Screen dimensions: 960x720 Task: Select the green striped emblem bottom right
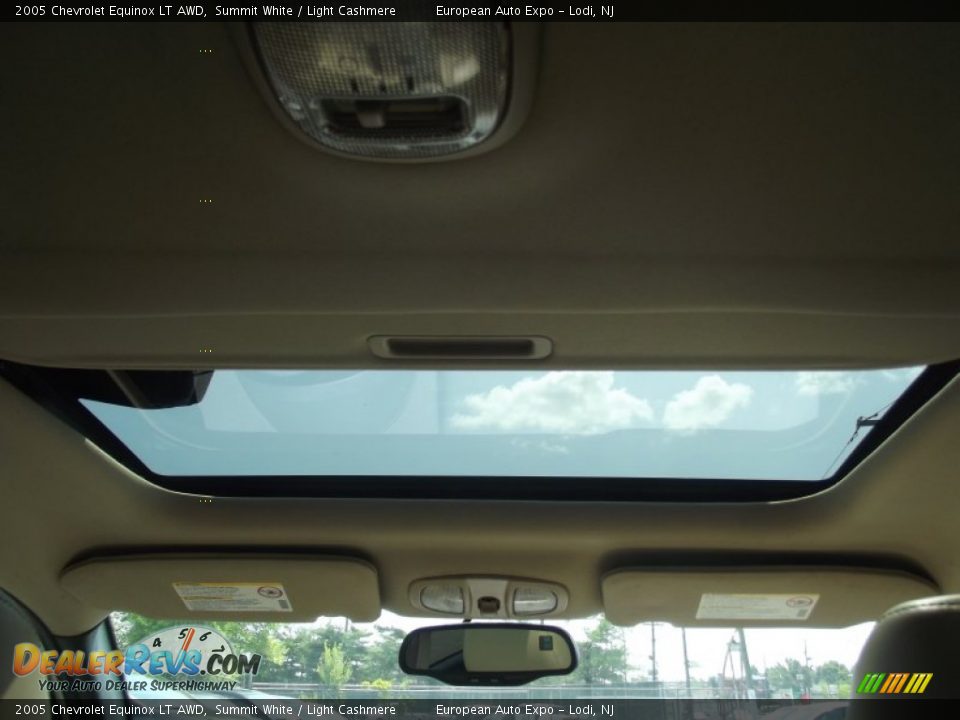898,683
